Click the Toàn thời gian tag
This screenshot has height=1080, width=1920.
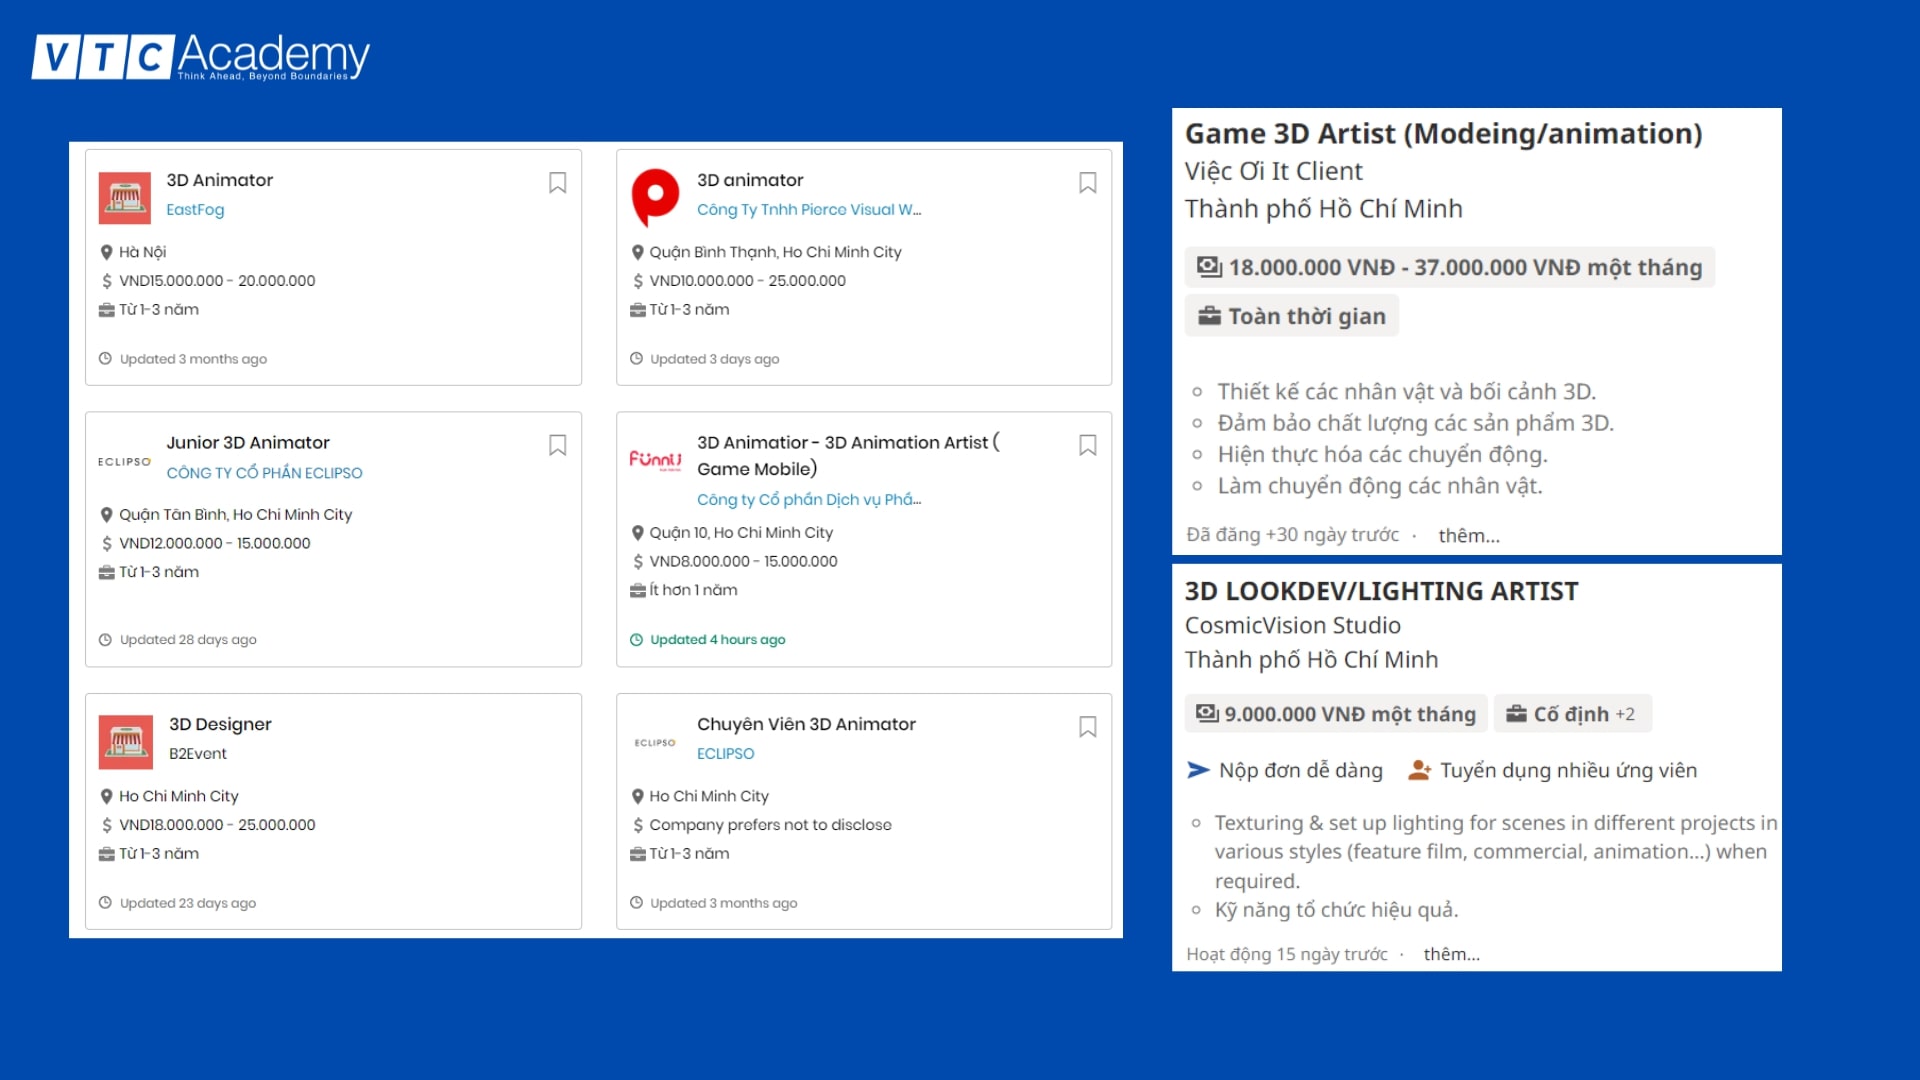tap(1292, 316)
